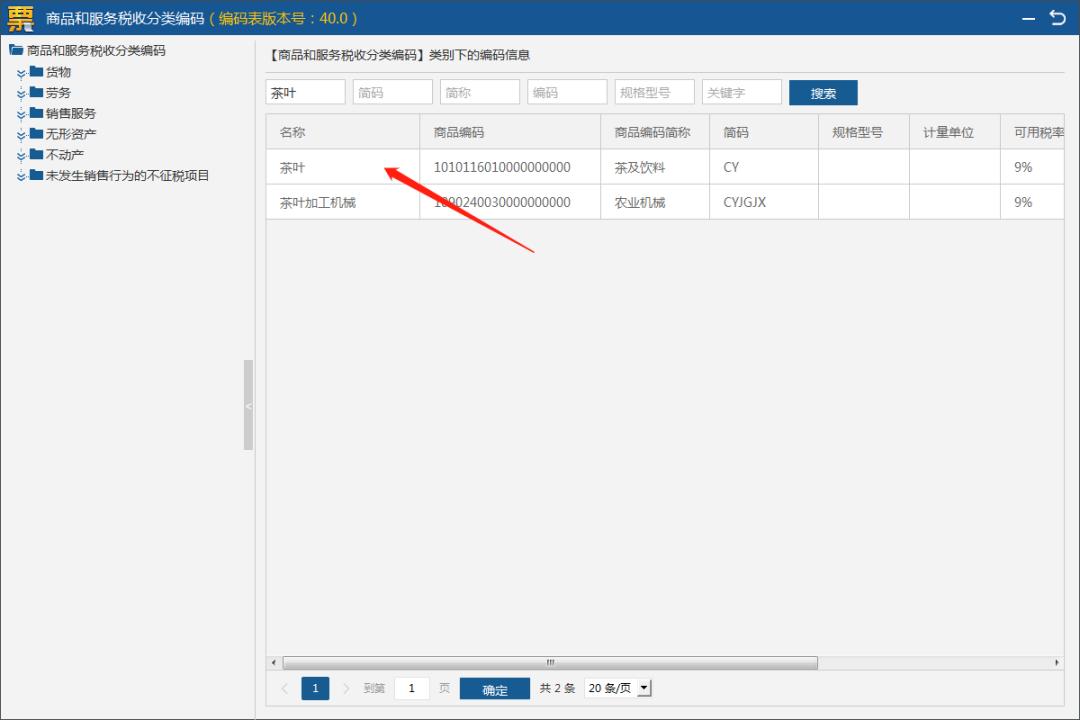Click the 不动产 folder icon
This screenshot has width=1080, height=720.
[x=38, y=154]
